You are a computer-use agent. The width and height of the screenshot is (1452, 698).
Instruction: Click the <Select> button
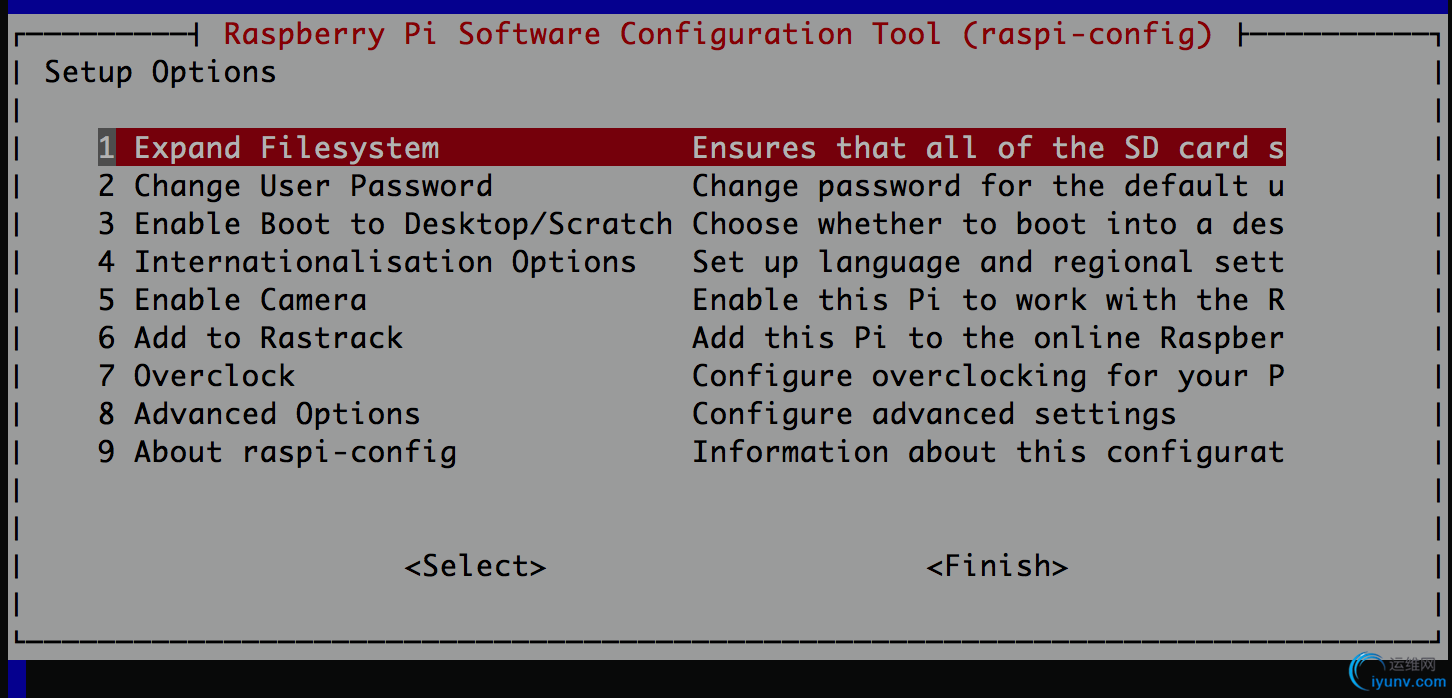coord(475,566)
